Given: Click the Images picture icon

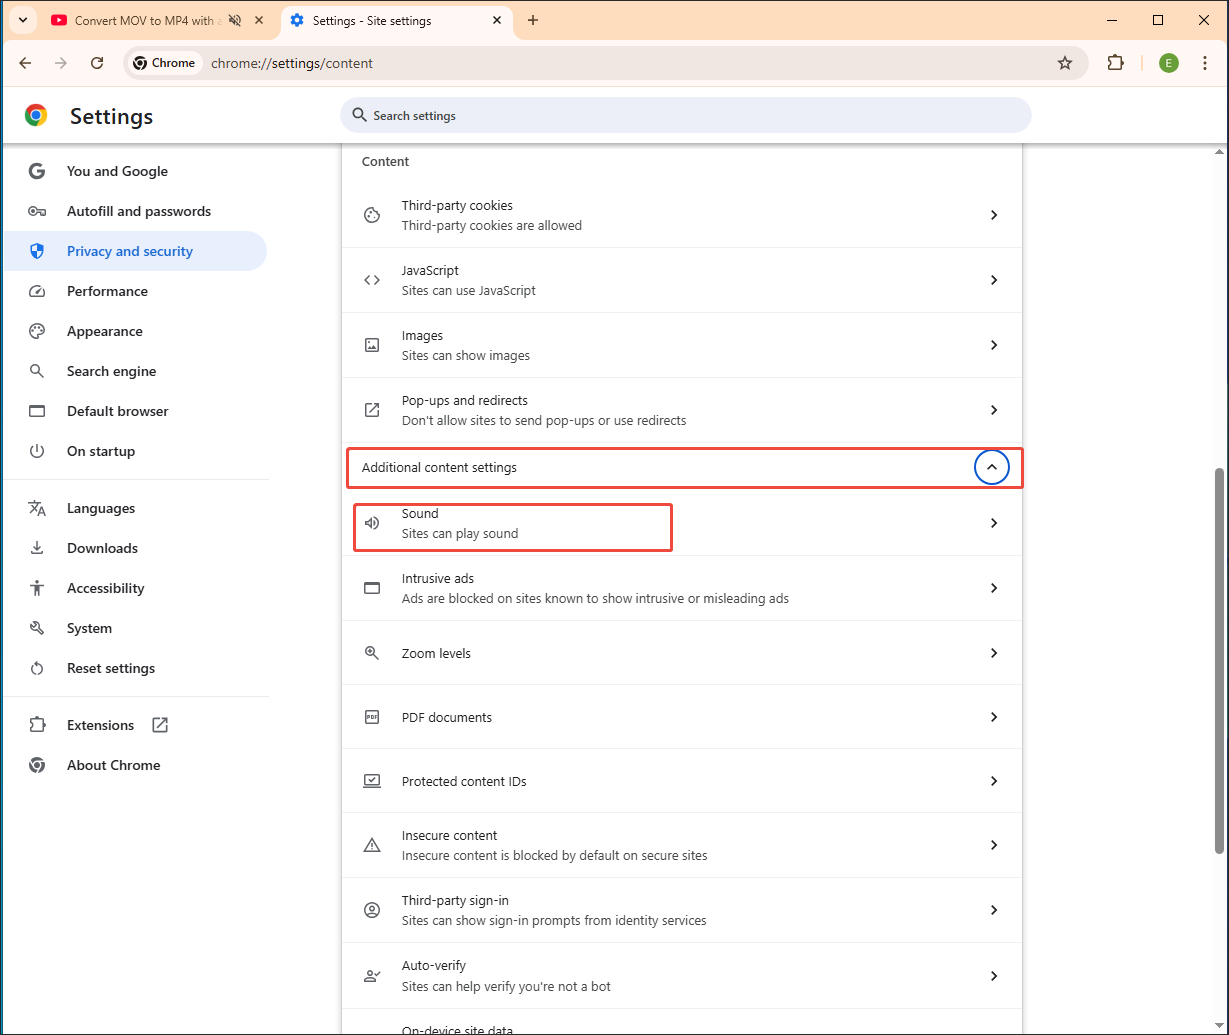Looking at the screenshot, I should (372, 345).
